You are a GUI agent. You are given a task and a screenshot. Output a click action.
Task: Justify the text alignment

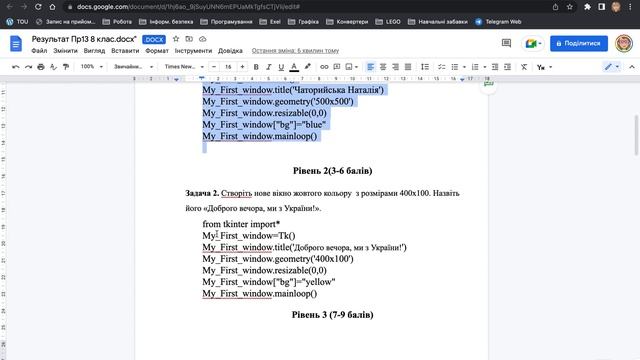pyautogui.click(x=408, y=67)
